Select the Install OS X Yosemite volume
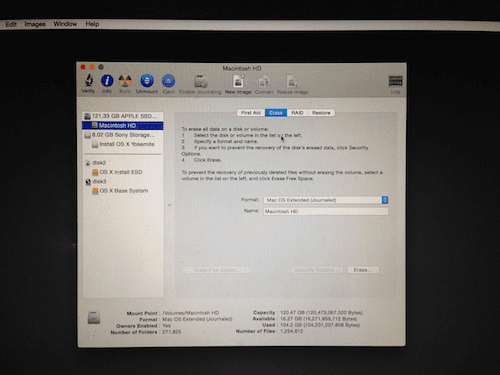 coord(123,144)
